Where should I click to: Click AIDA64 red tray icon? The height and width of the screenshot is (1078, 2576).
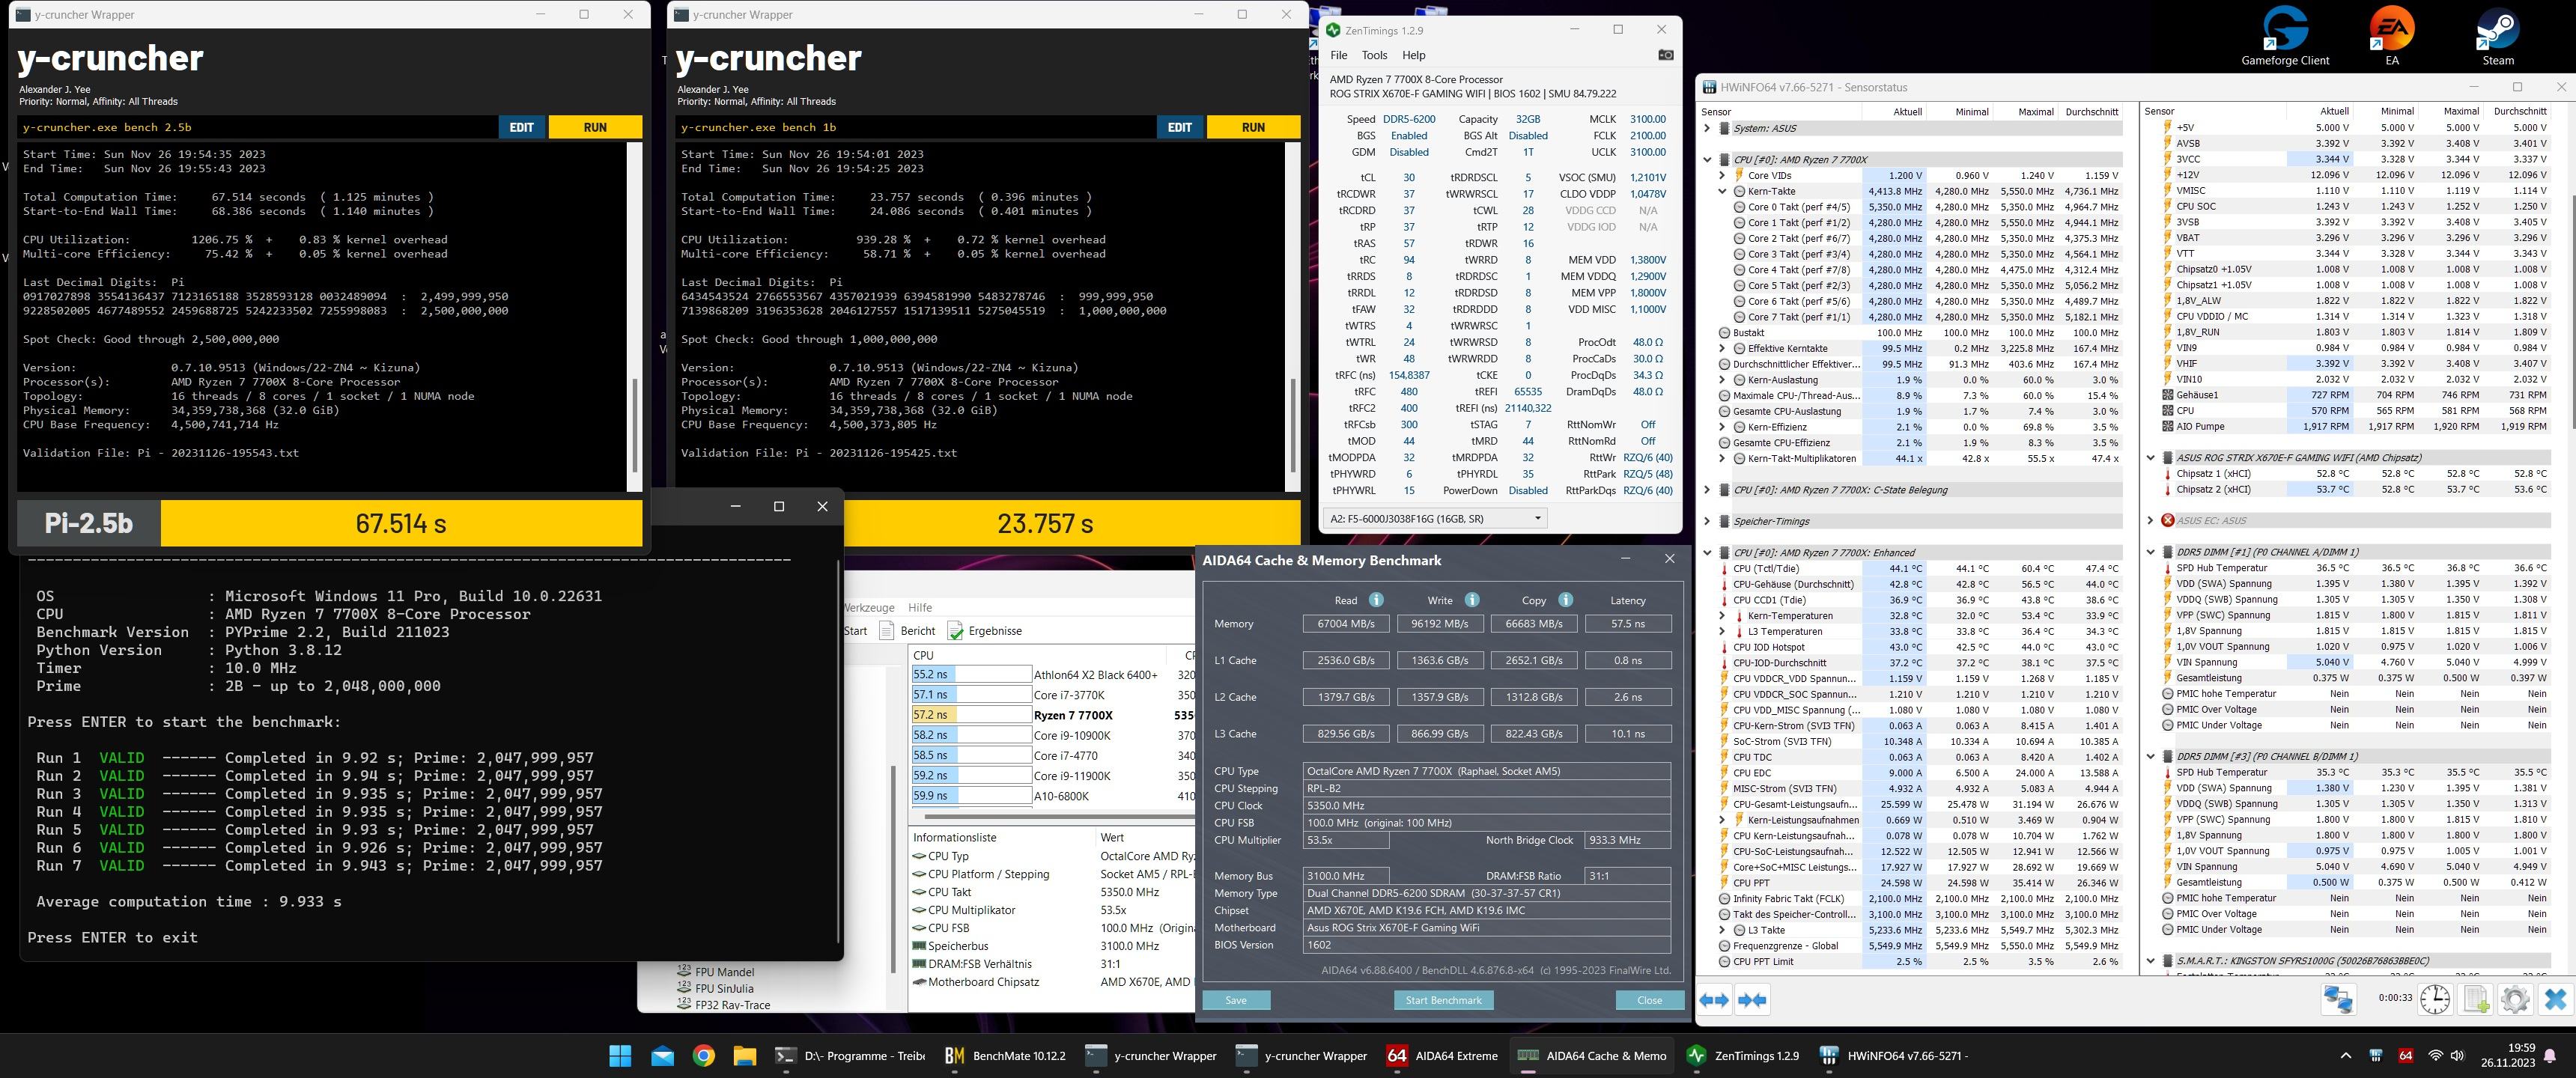pos(2406,1056)
